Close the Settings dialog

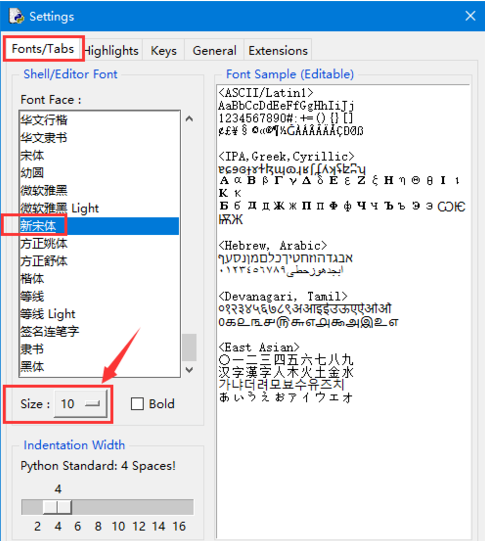coord(470,16)
